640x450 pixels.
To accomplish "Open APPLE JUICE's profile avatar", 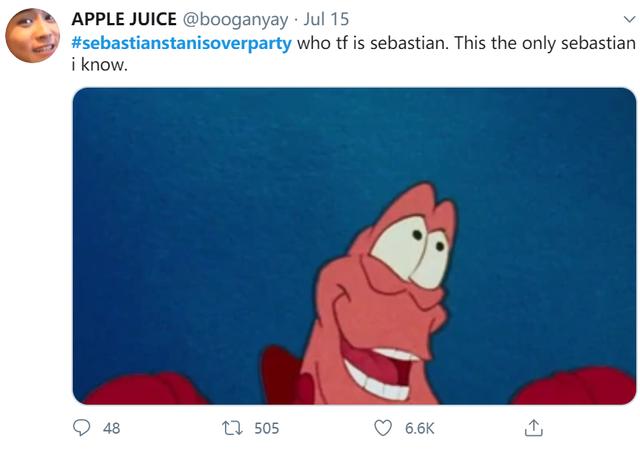I will coord(33,36).
